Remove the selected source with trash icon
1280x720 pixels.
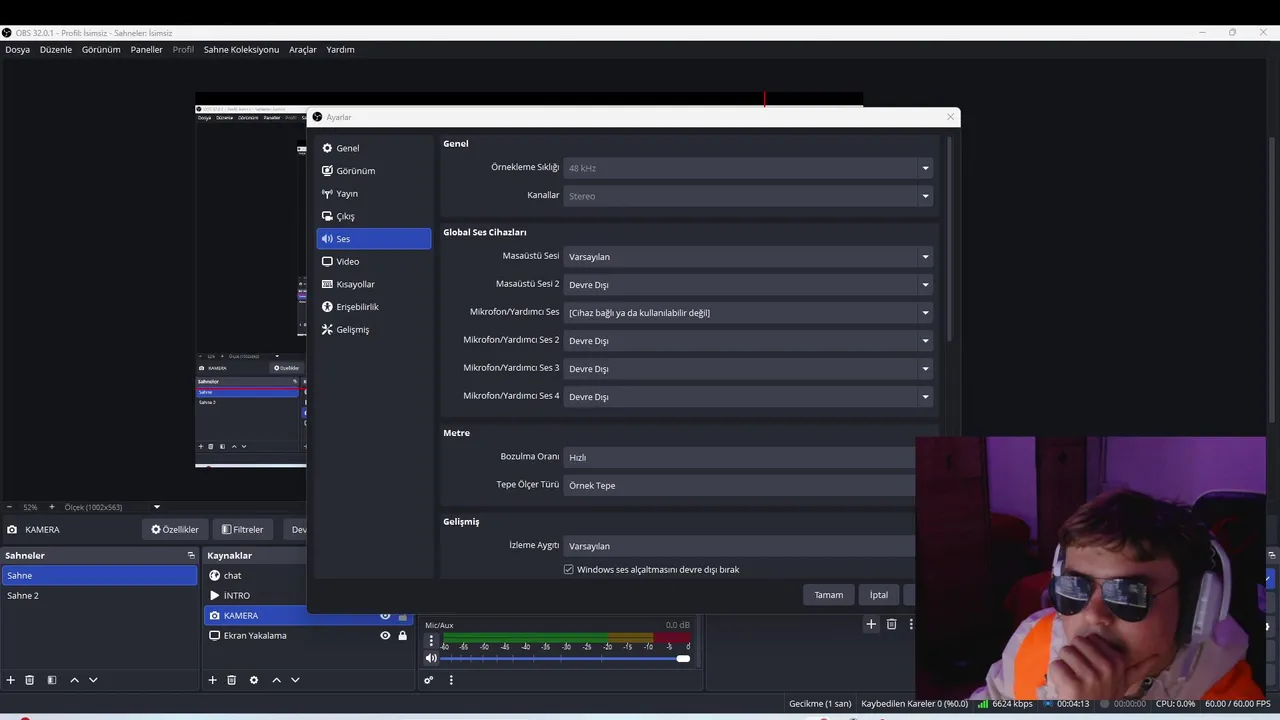click(231, 680)
